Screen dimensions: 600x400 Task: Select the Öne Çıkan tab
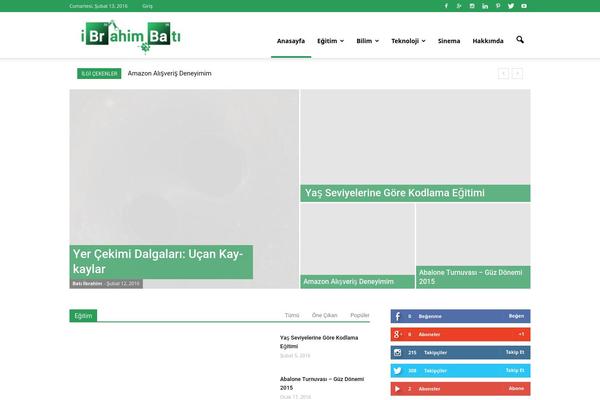click(324, 315)
